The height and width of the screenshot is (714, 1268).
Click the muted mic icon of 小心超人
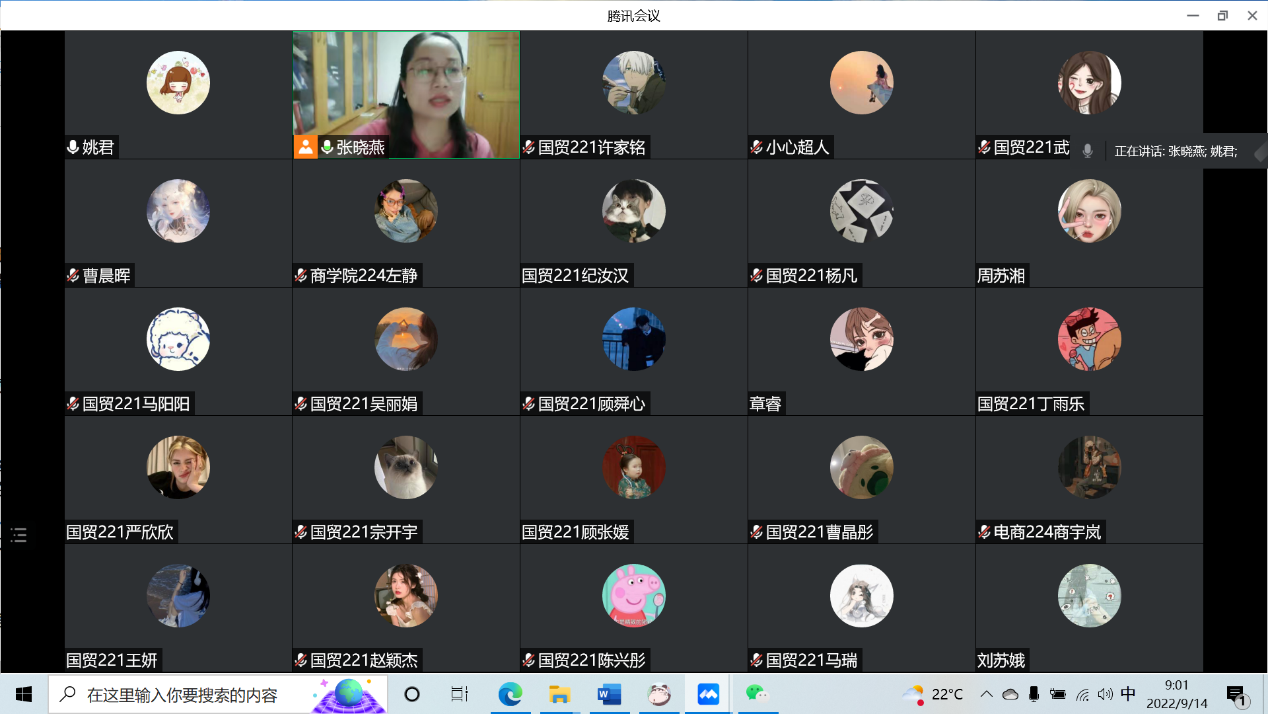point(756,147)
